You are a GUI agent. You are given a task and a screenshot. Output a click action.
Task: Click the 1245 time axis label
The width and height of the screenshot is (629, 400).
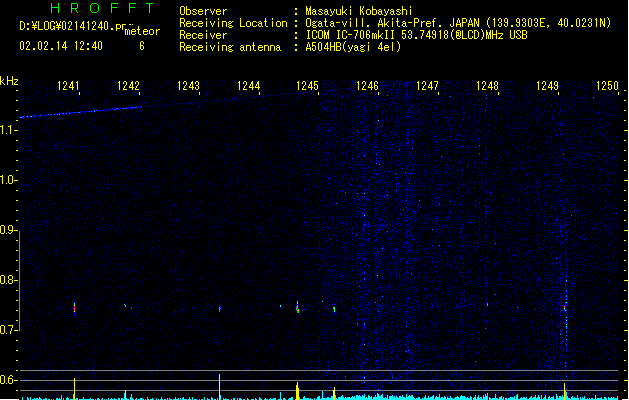pyautogui.click(x=307, y=85)
